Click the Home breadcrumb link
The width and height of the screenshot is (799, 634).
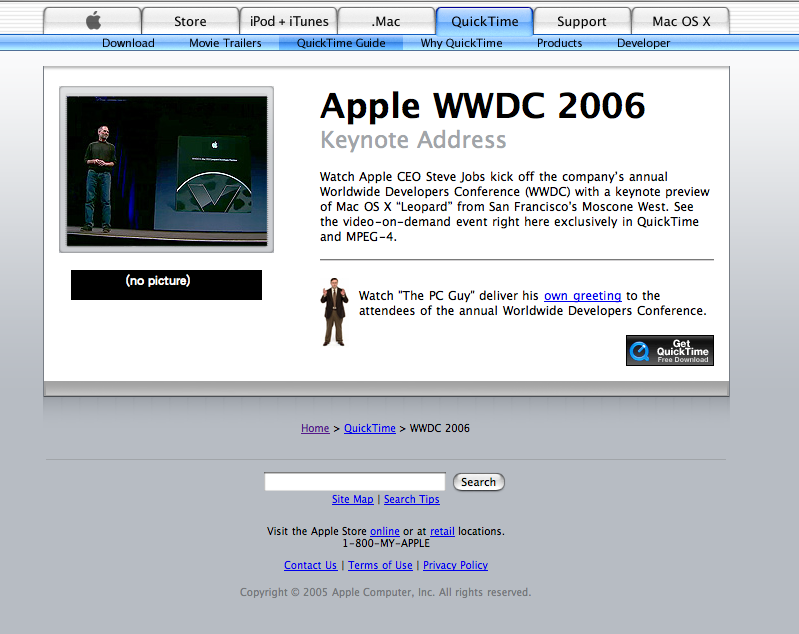(x=315, y=428)
